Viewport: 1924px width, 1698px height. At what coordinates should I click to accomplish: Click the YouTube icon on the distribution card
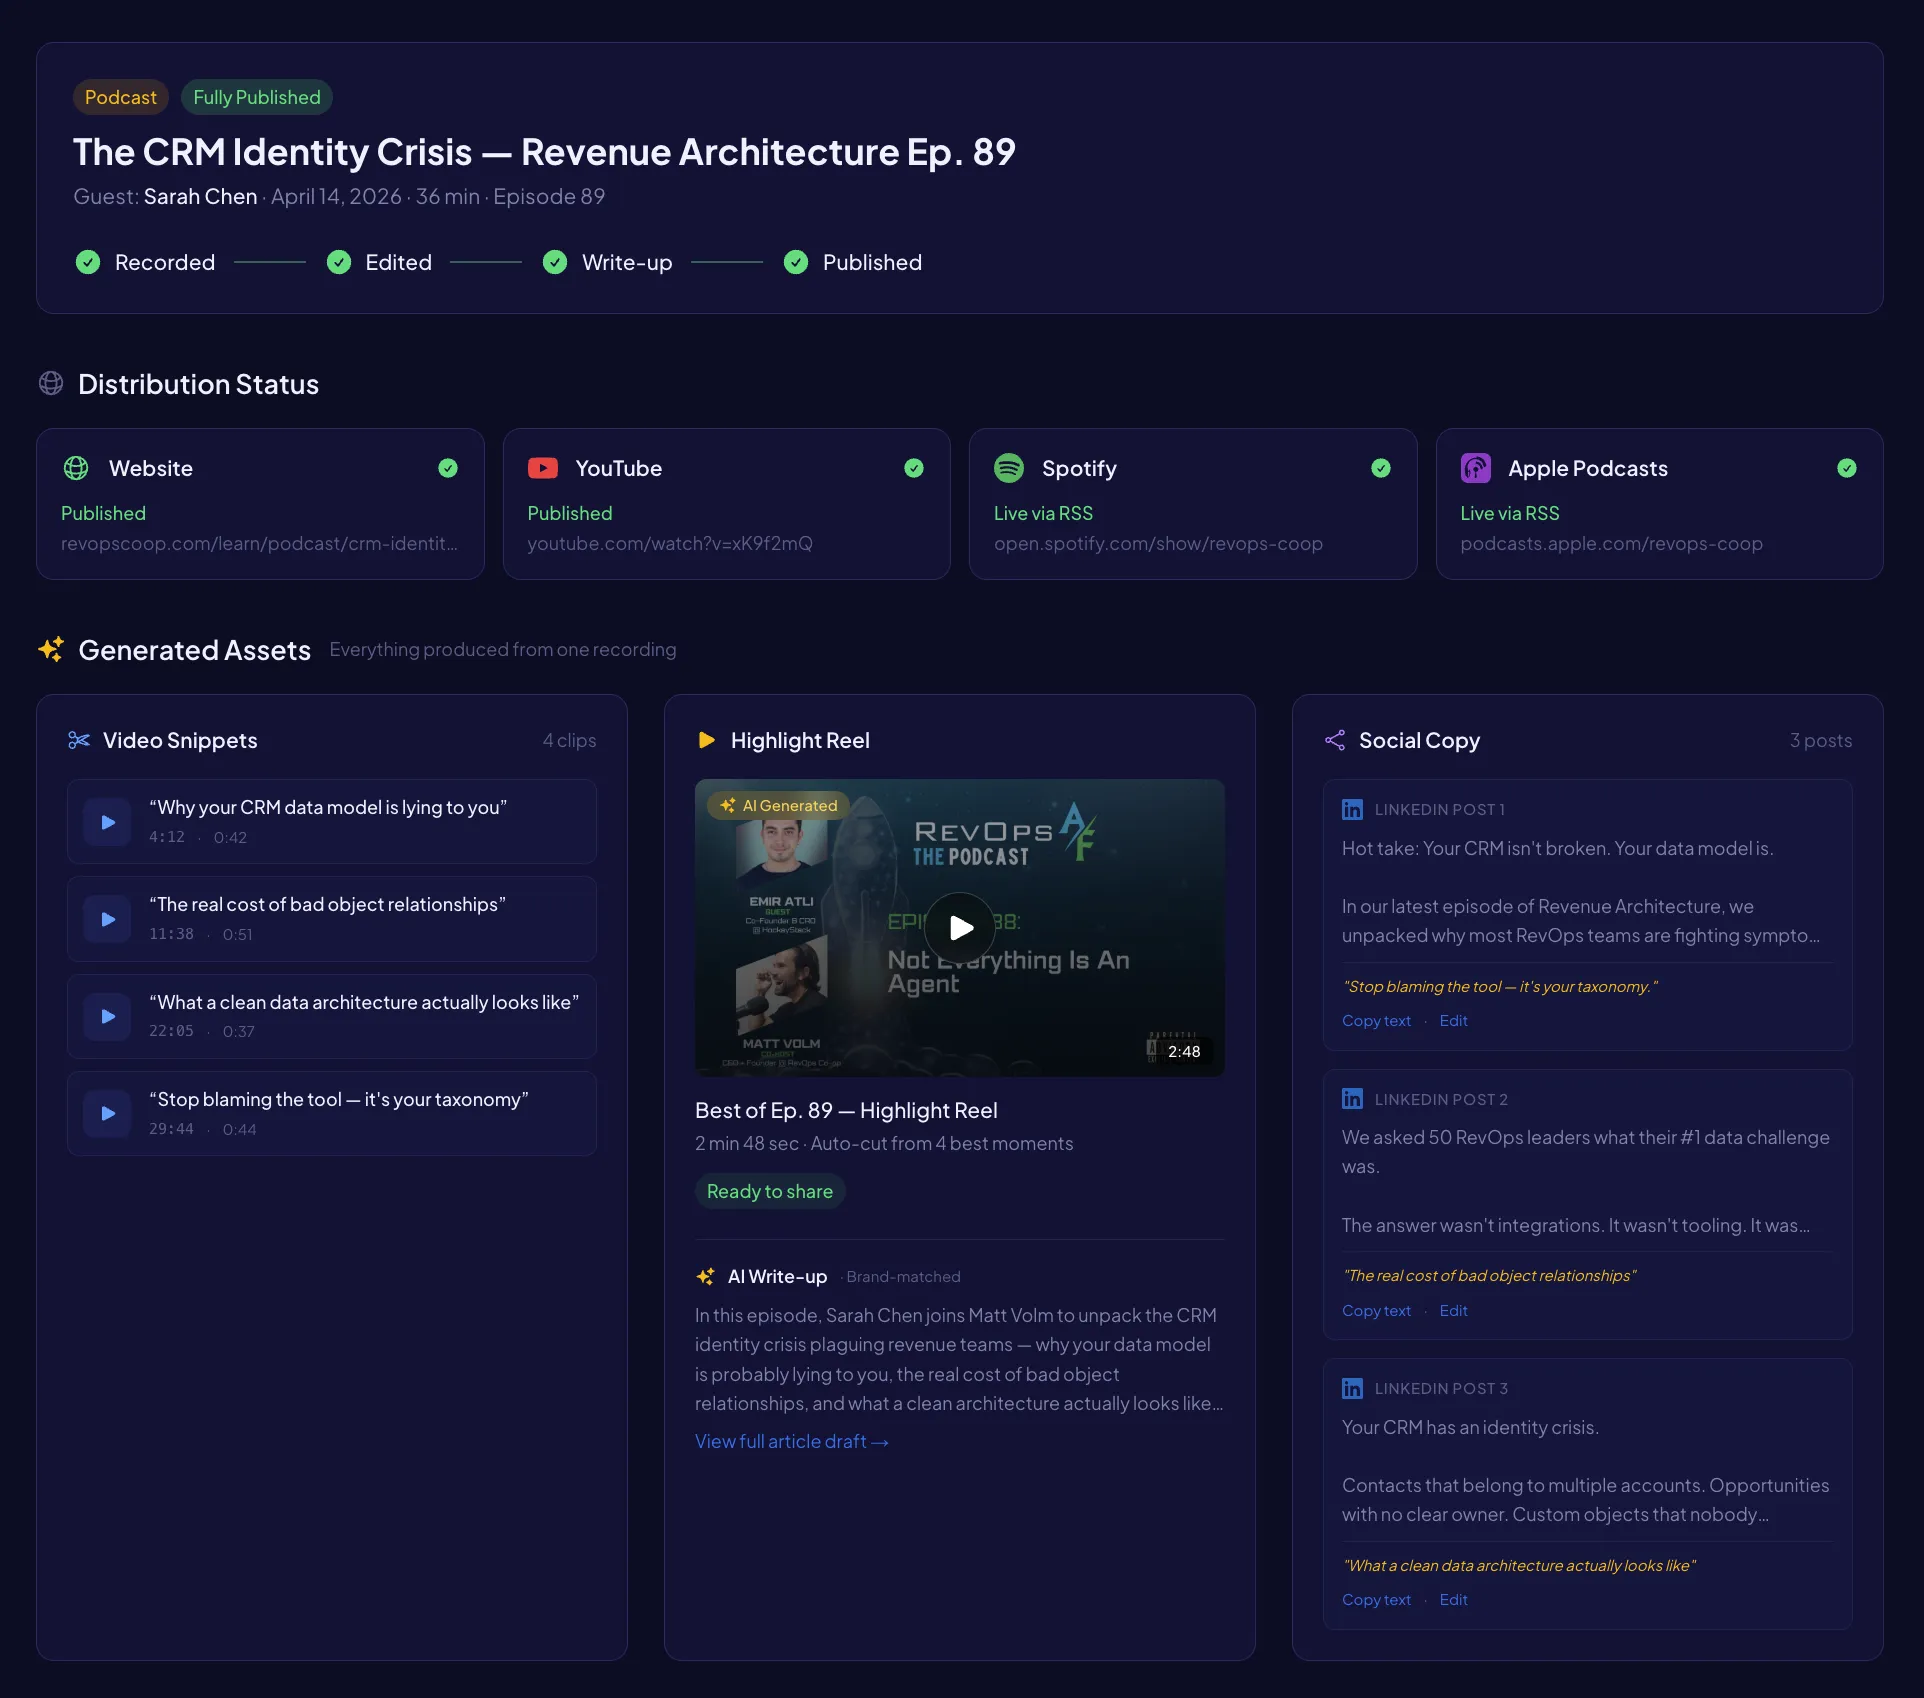click(x=542, y=468)
